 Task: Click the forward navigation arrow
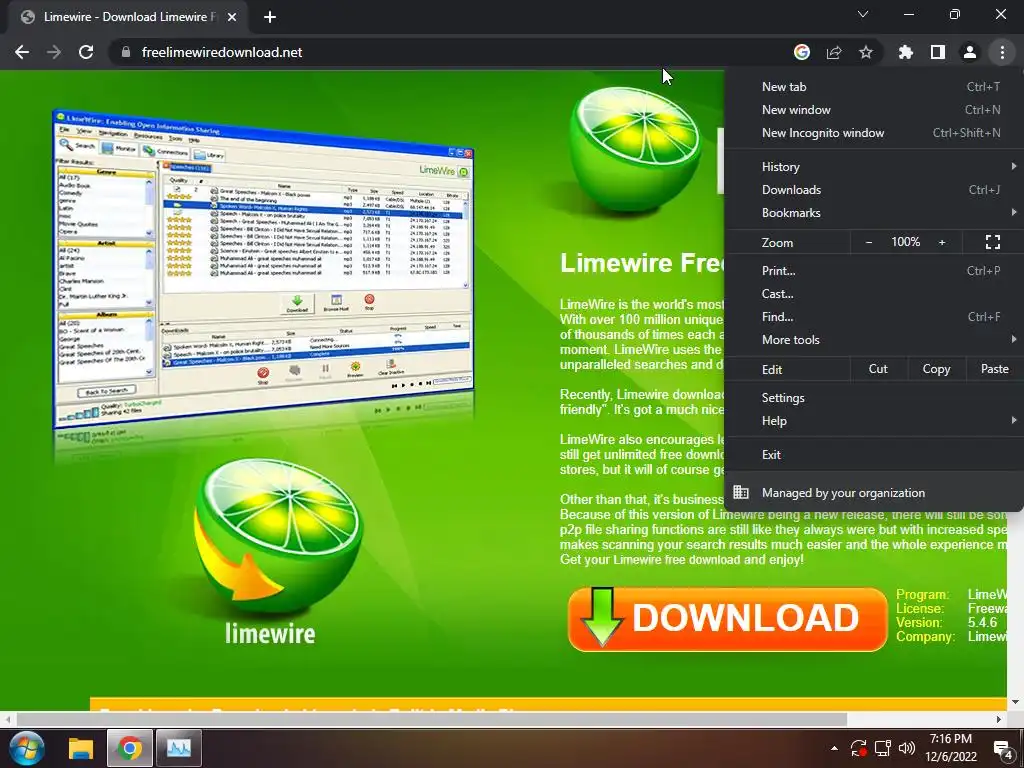54,52
